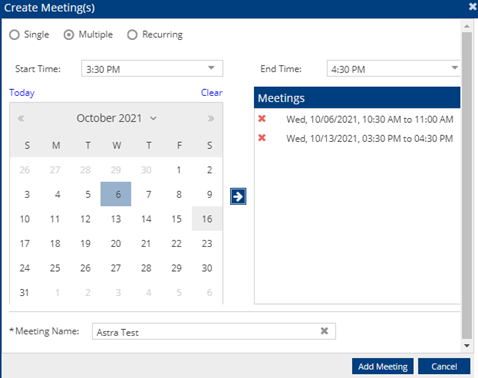Choose October 18 on the calendar
The height and width of the screenshot is (378, 478).
pyautogui.click(x=55, y=243)
